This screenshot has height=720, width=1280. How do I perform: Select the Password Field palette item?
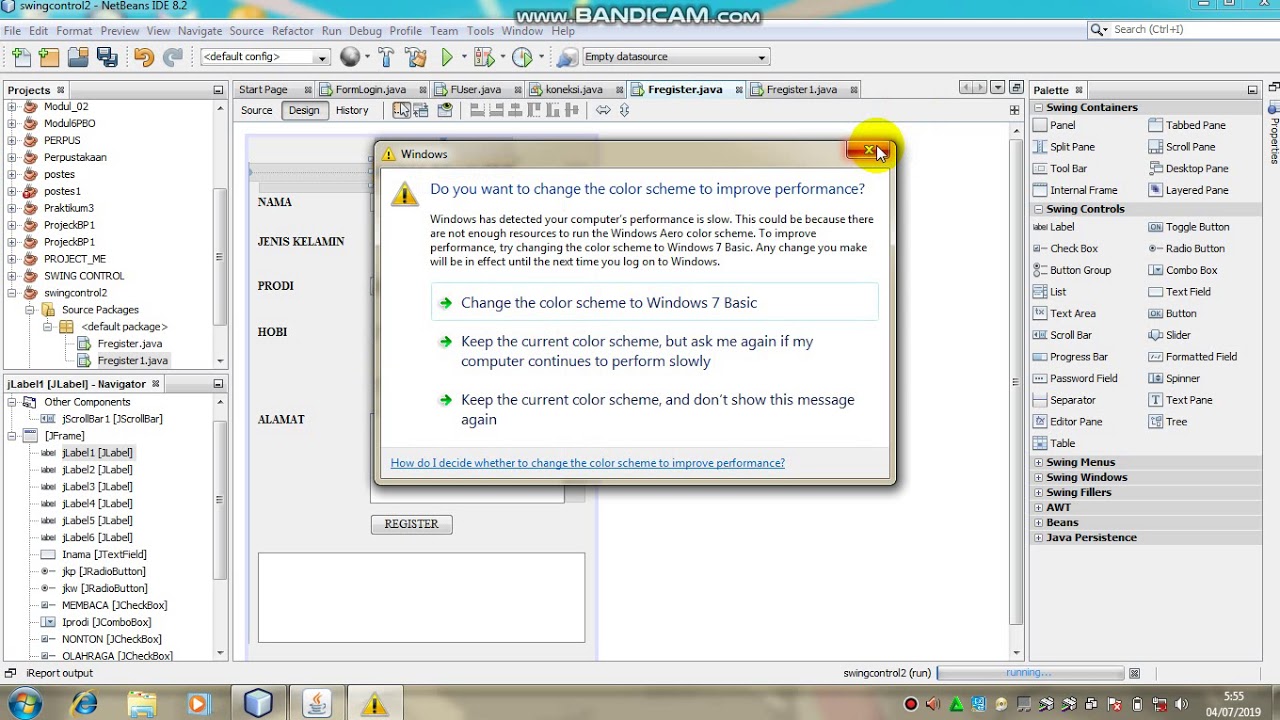1075,378
